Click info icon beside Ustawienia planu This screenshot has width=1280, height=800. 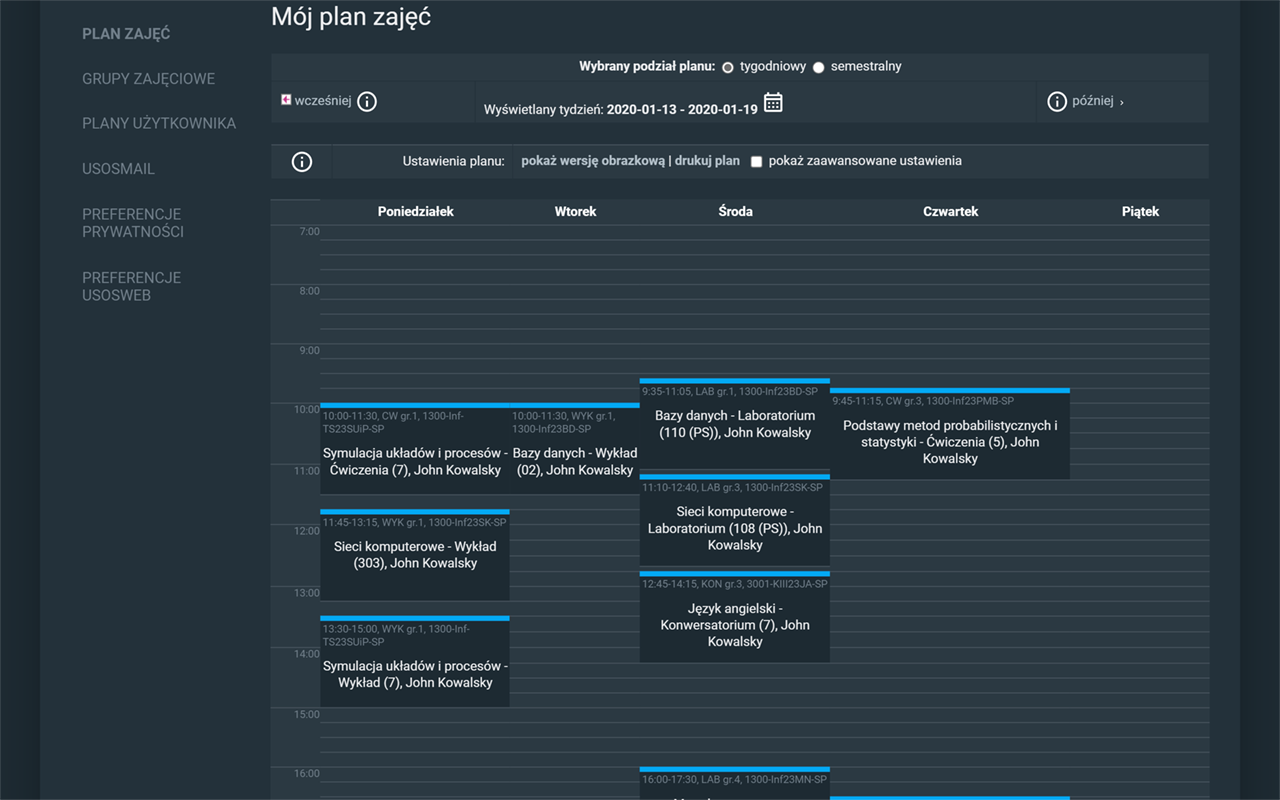point(302,162)
